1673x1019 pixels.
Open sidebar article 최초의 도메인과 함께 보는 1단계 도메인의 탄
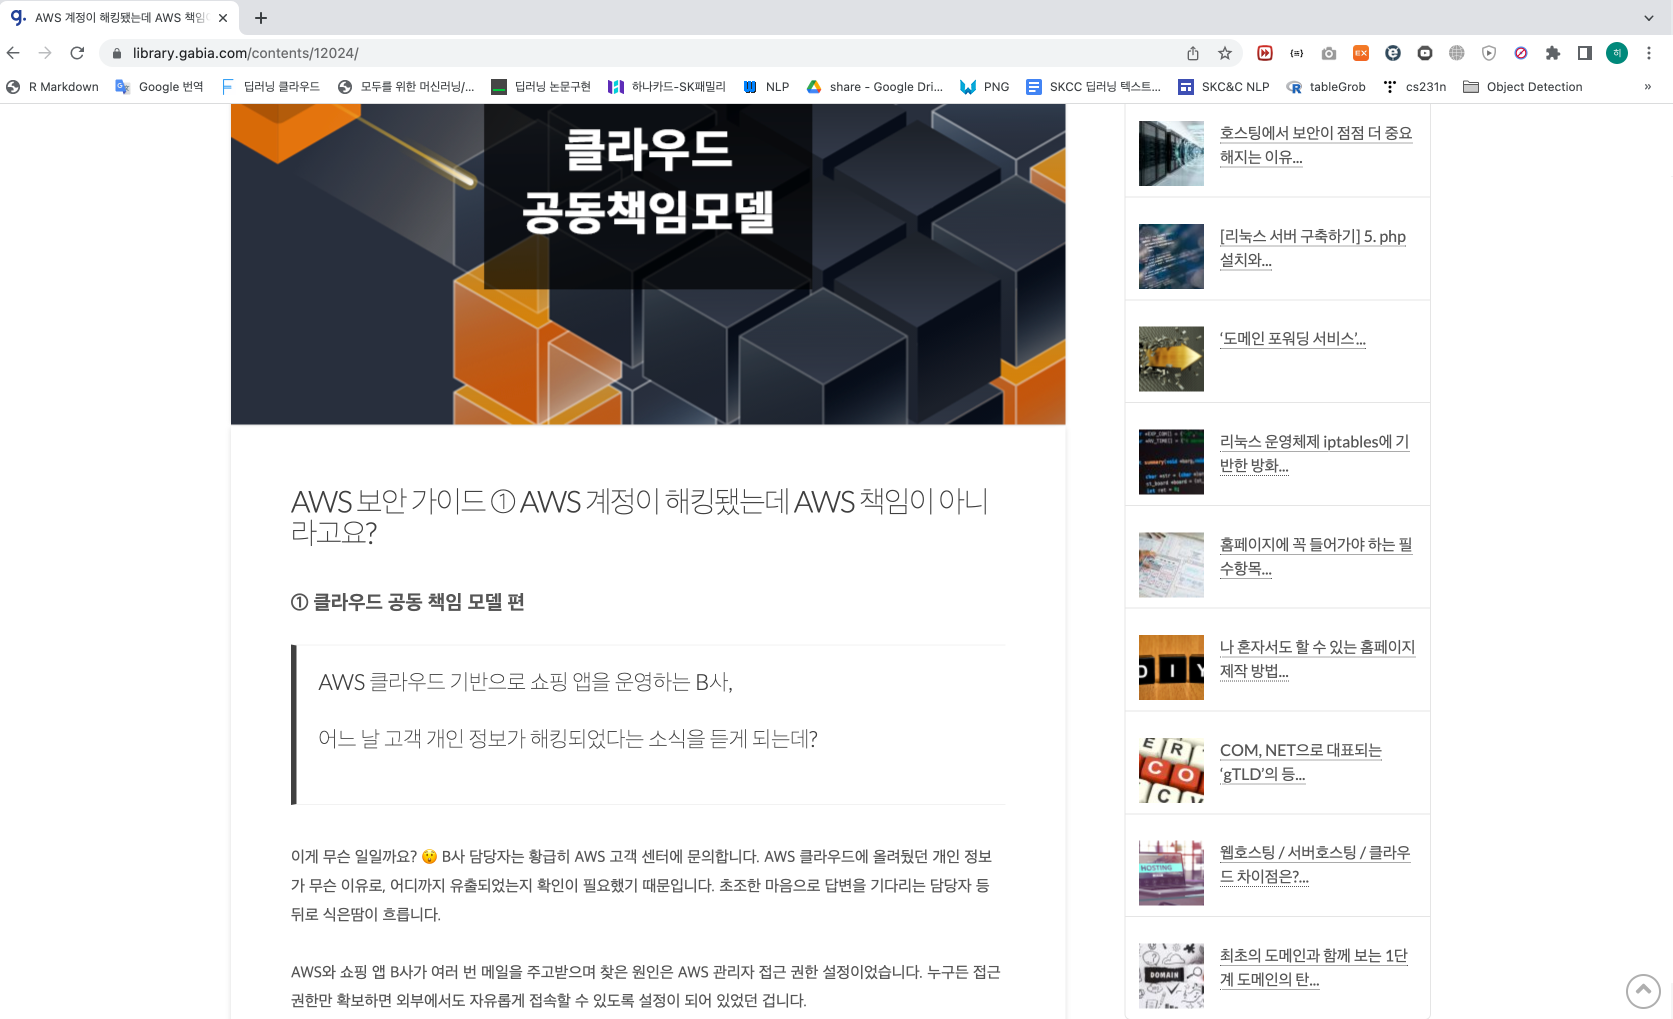[1313, 967]
